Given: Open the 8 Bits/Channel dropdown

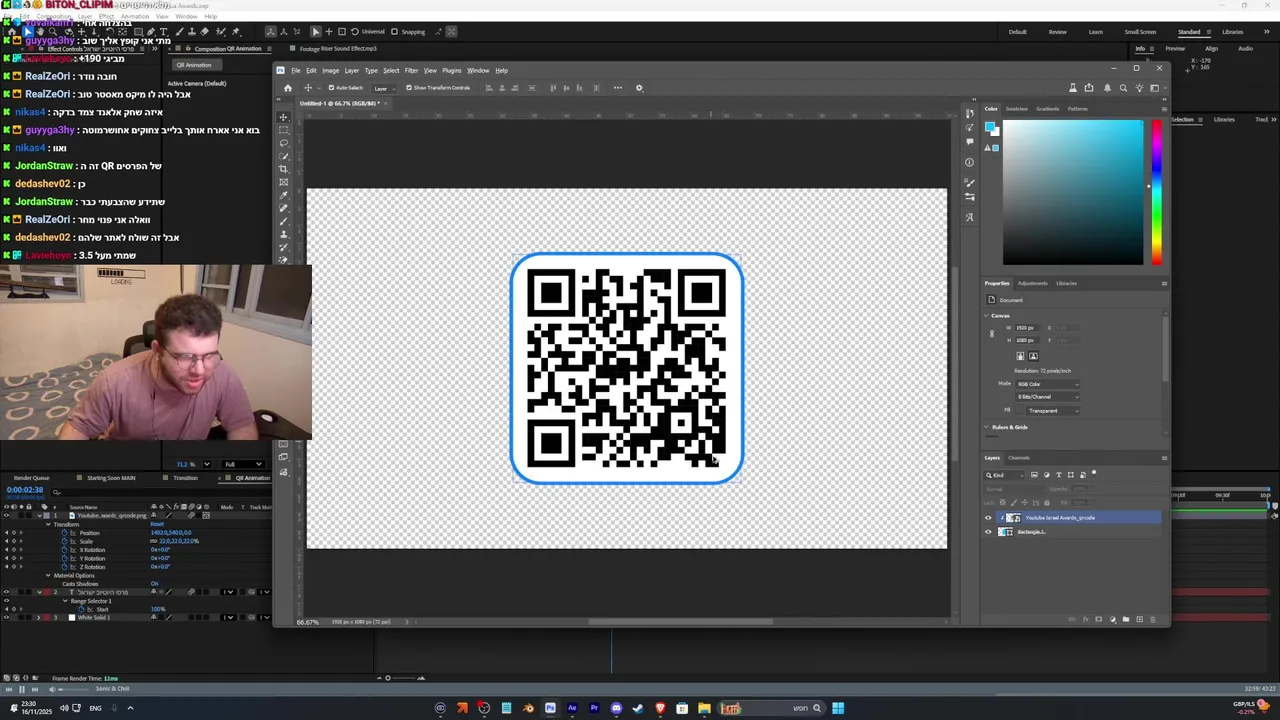Looking at the screenshot, I should tap(1048, 397).
